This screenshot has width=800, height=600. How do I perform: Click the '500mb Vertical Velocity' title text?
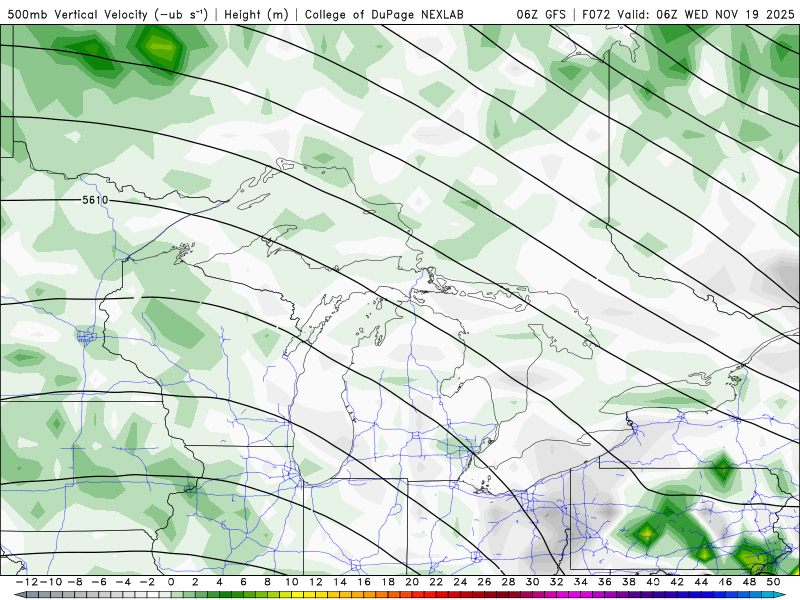click(x=77, y=14)
